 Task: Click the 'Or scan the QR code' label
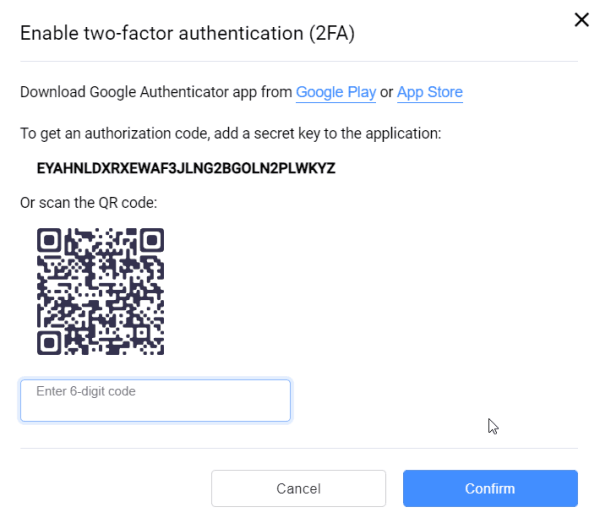pos(89,203)
